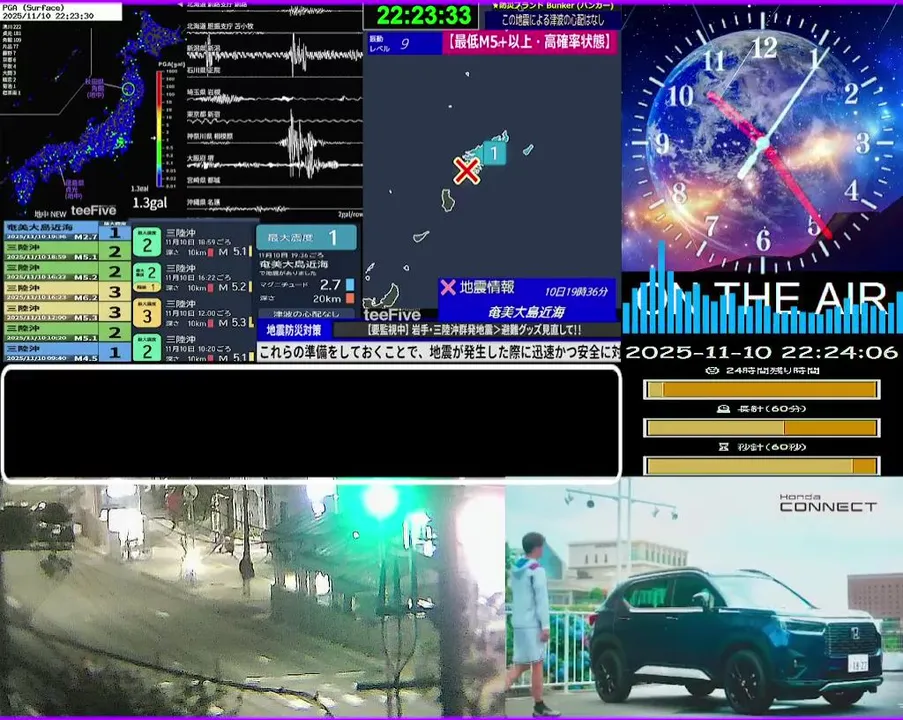
Task: Click the 埼玉県 岩槻 waveform row
Action: click(x=275, y=96)
